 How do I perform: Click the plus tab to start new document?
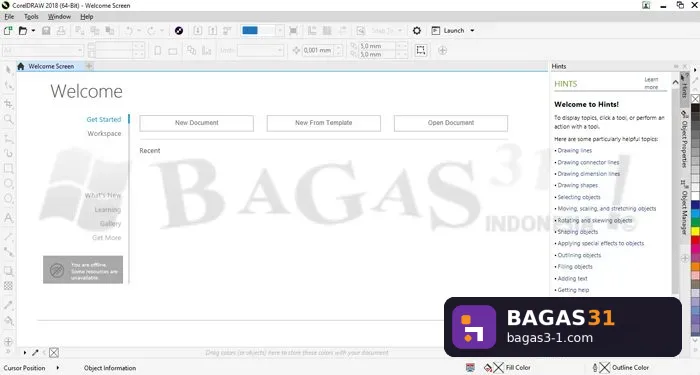[89, 66]
